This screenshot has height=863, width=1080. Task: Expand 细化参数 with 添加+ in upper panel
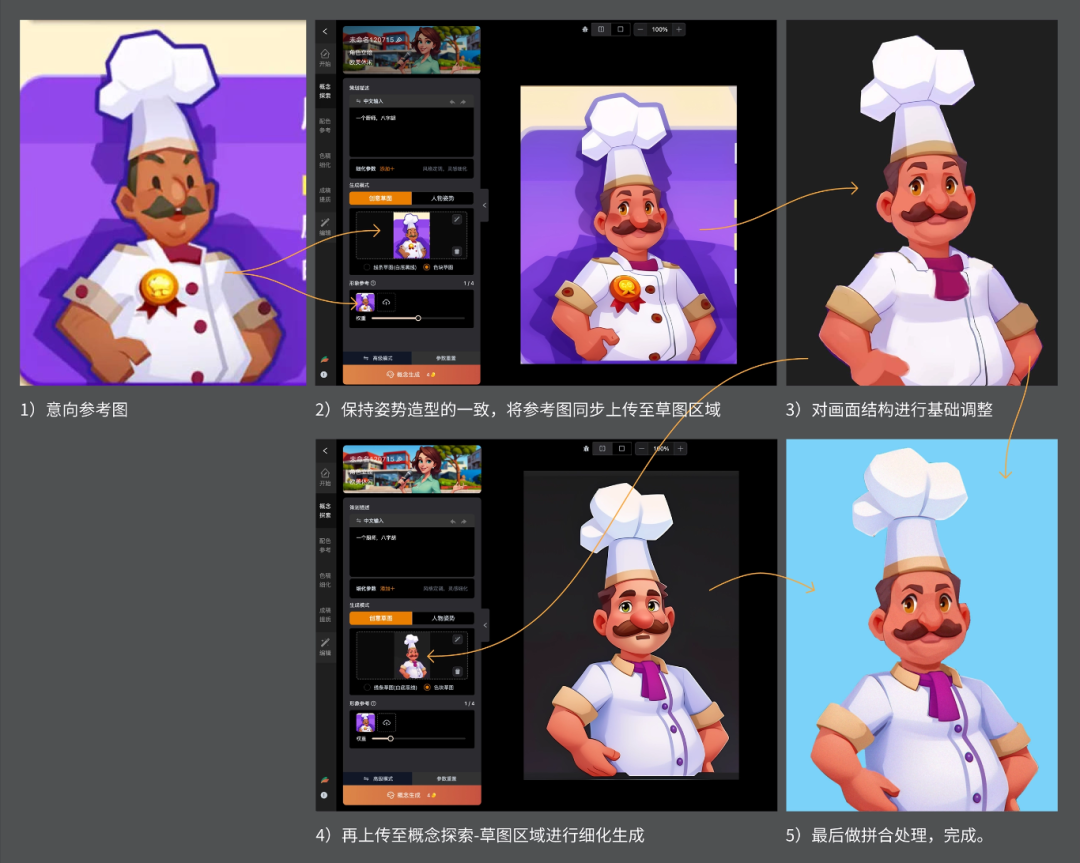click(387, 169)
